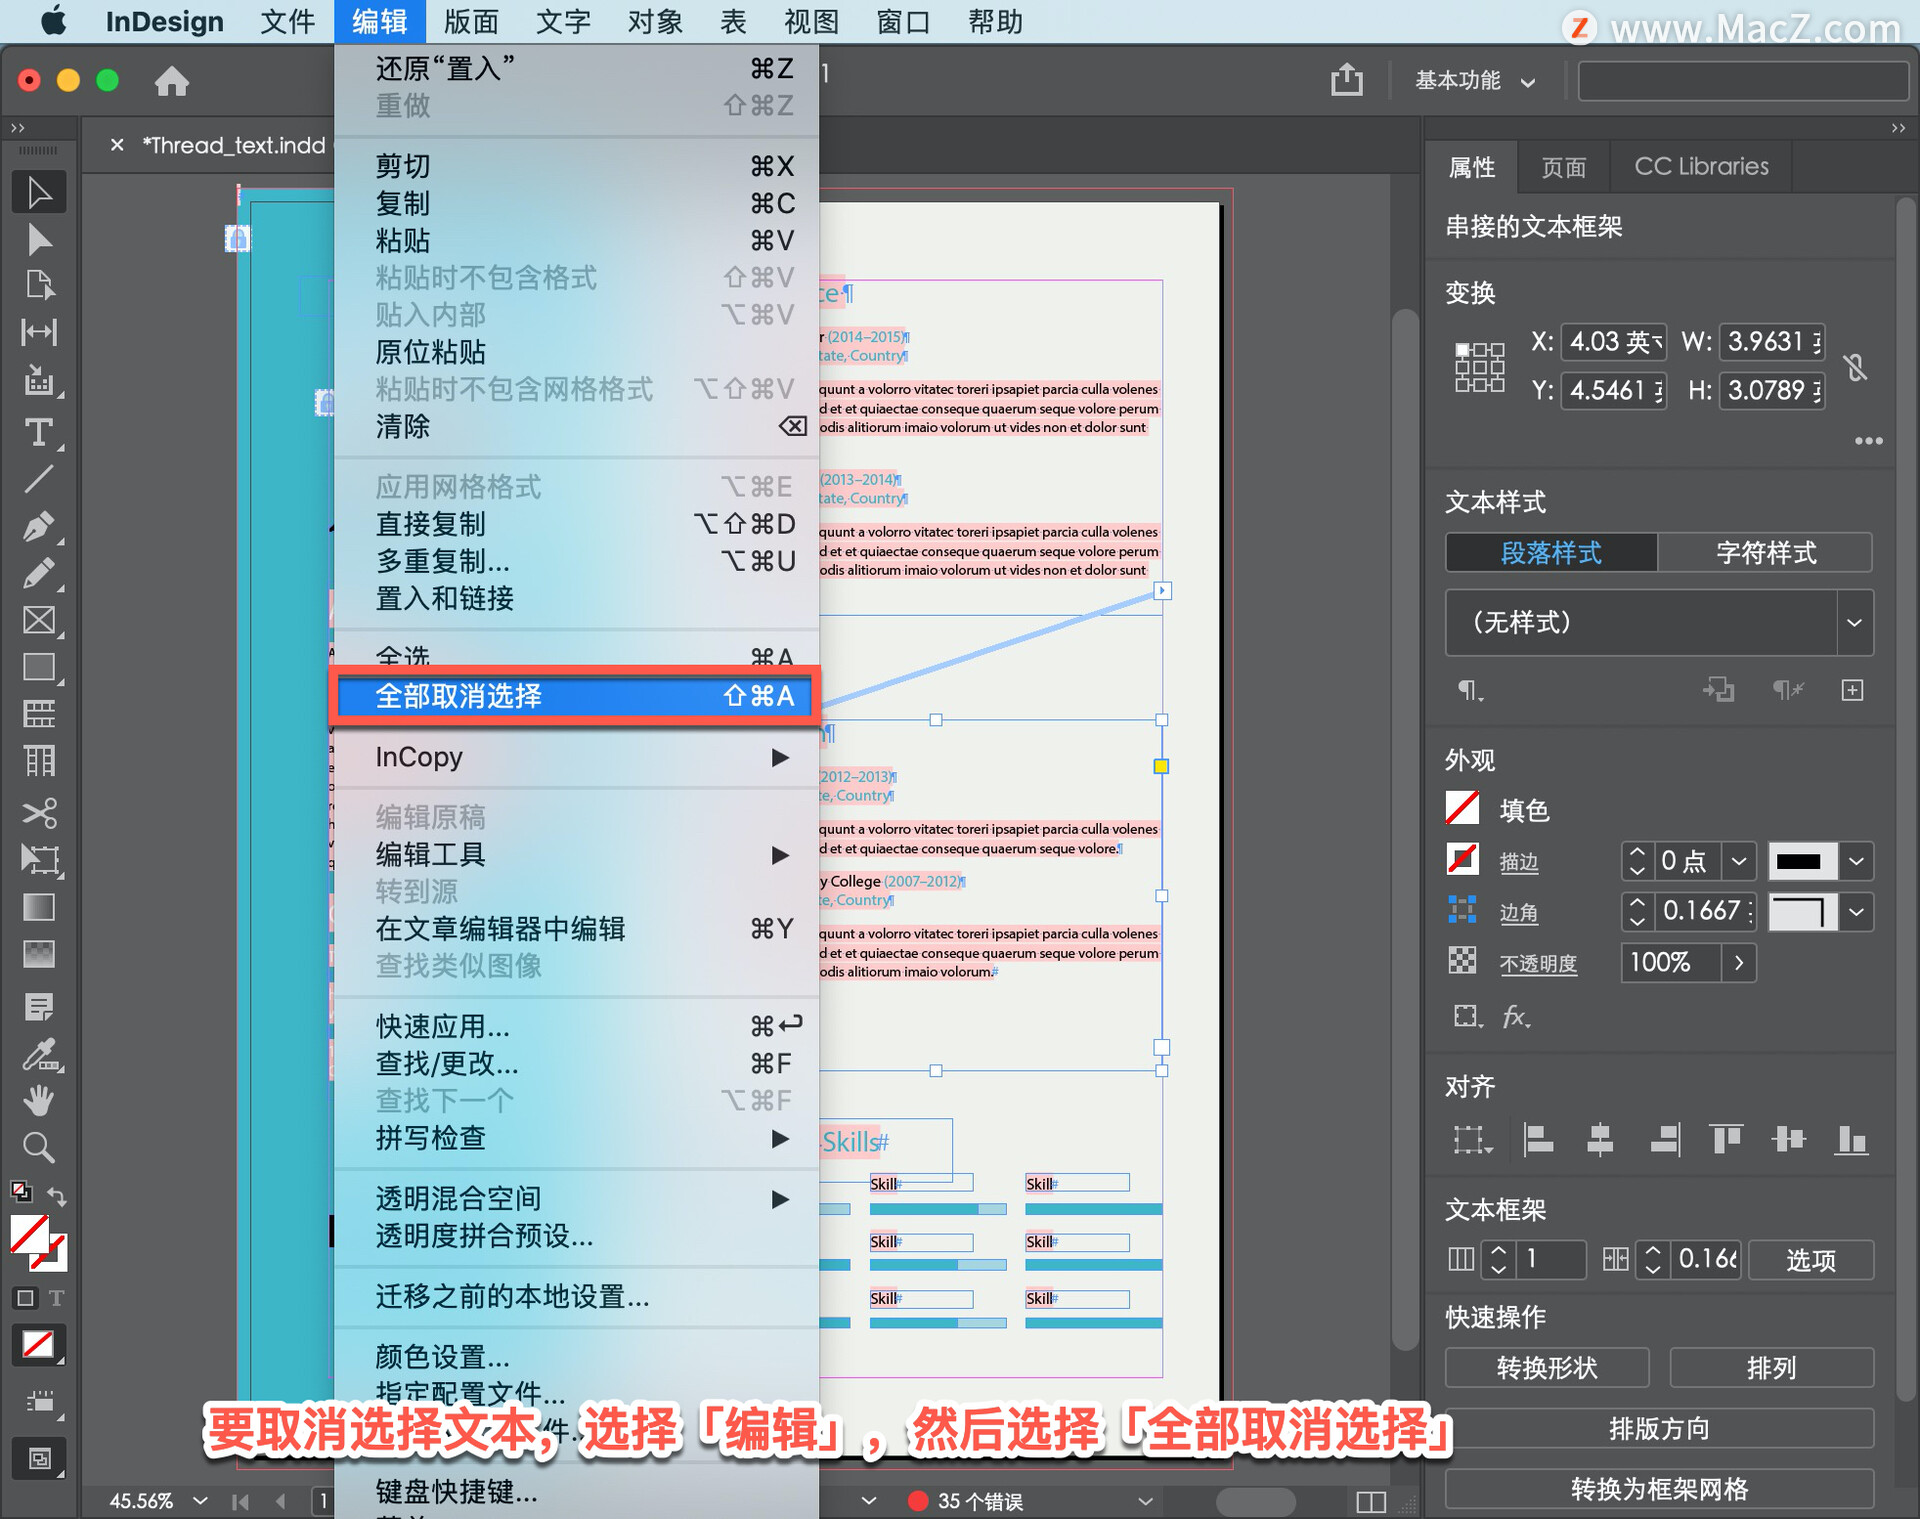Viewport: 1920px width, 1519px height.
Task: Click align top edges icon
Action: (1726, 1139)
